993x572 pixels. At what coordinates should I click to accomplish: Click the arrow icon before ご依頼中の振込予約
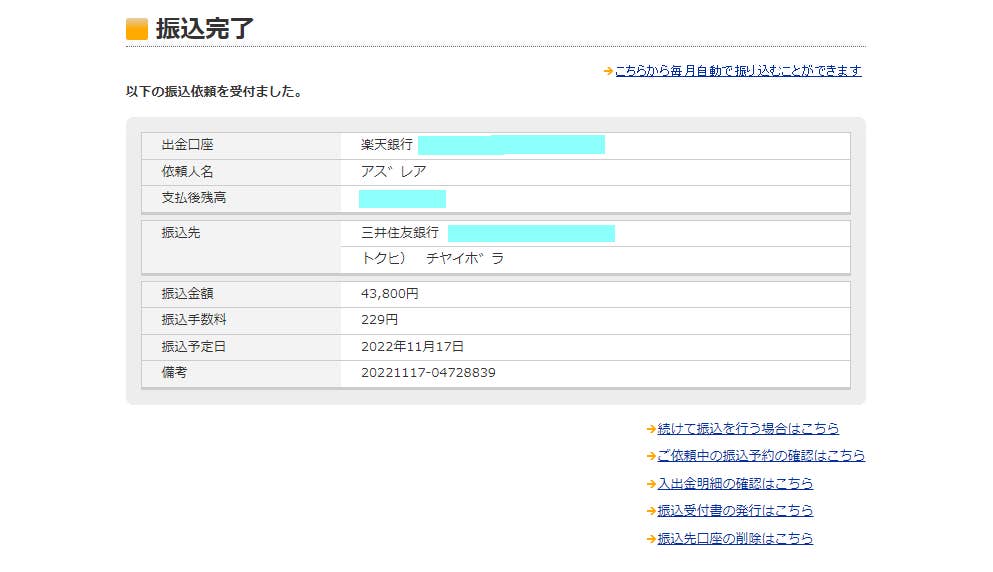coord(651,456)
